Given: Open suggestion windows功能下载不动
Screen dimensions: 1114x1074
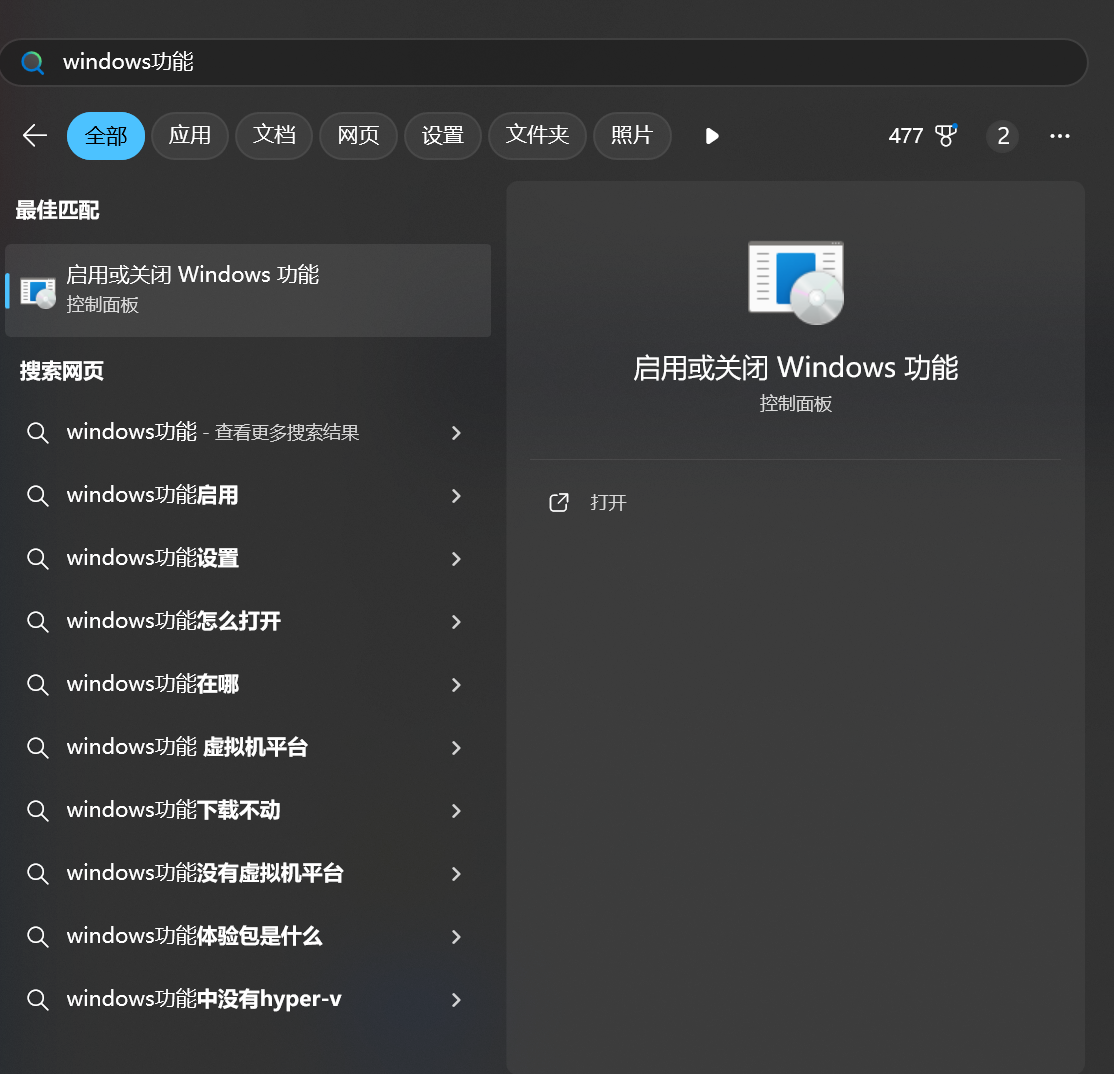Looking at the screenshot, I should tap(246, 810).
